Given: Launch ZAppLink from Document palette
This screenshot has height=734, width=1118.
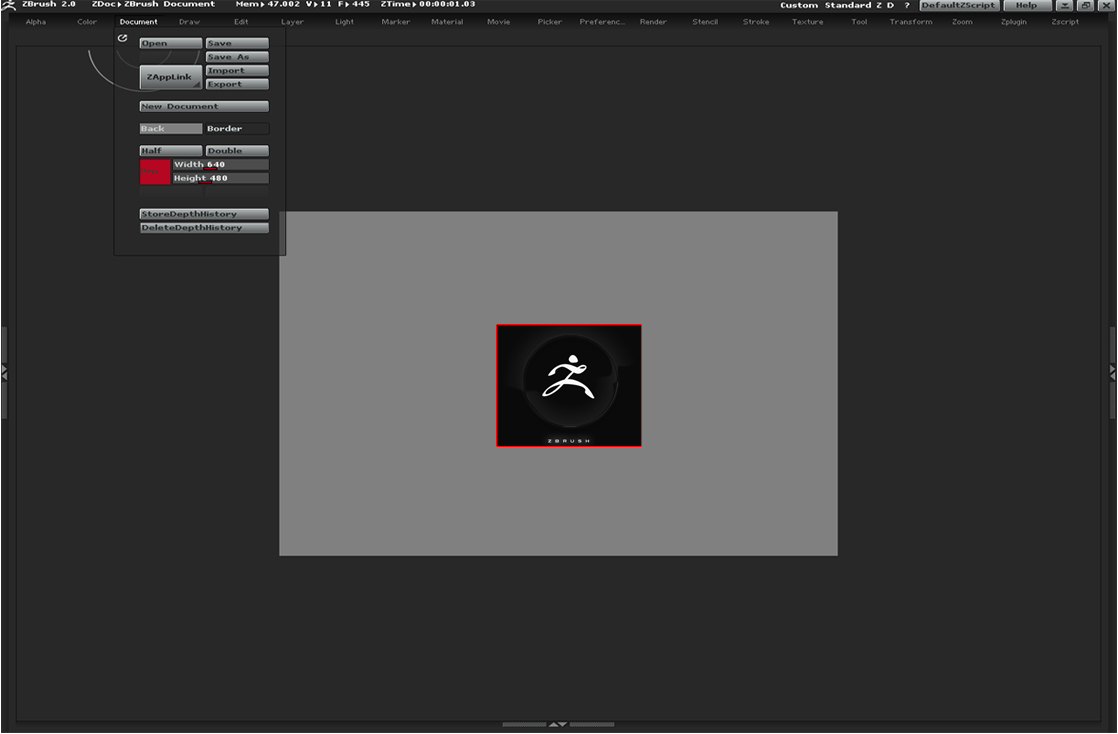Looking at the screenshot, I should [x=170, y=77].
